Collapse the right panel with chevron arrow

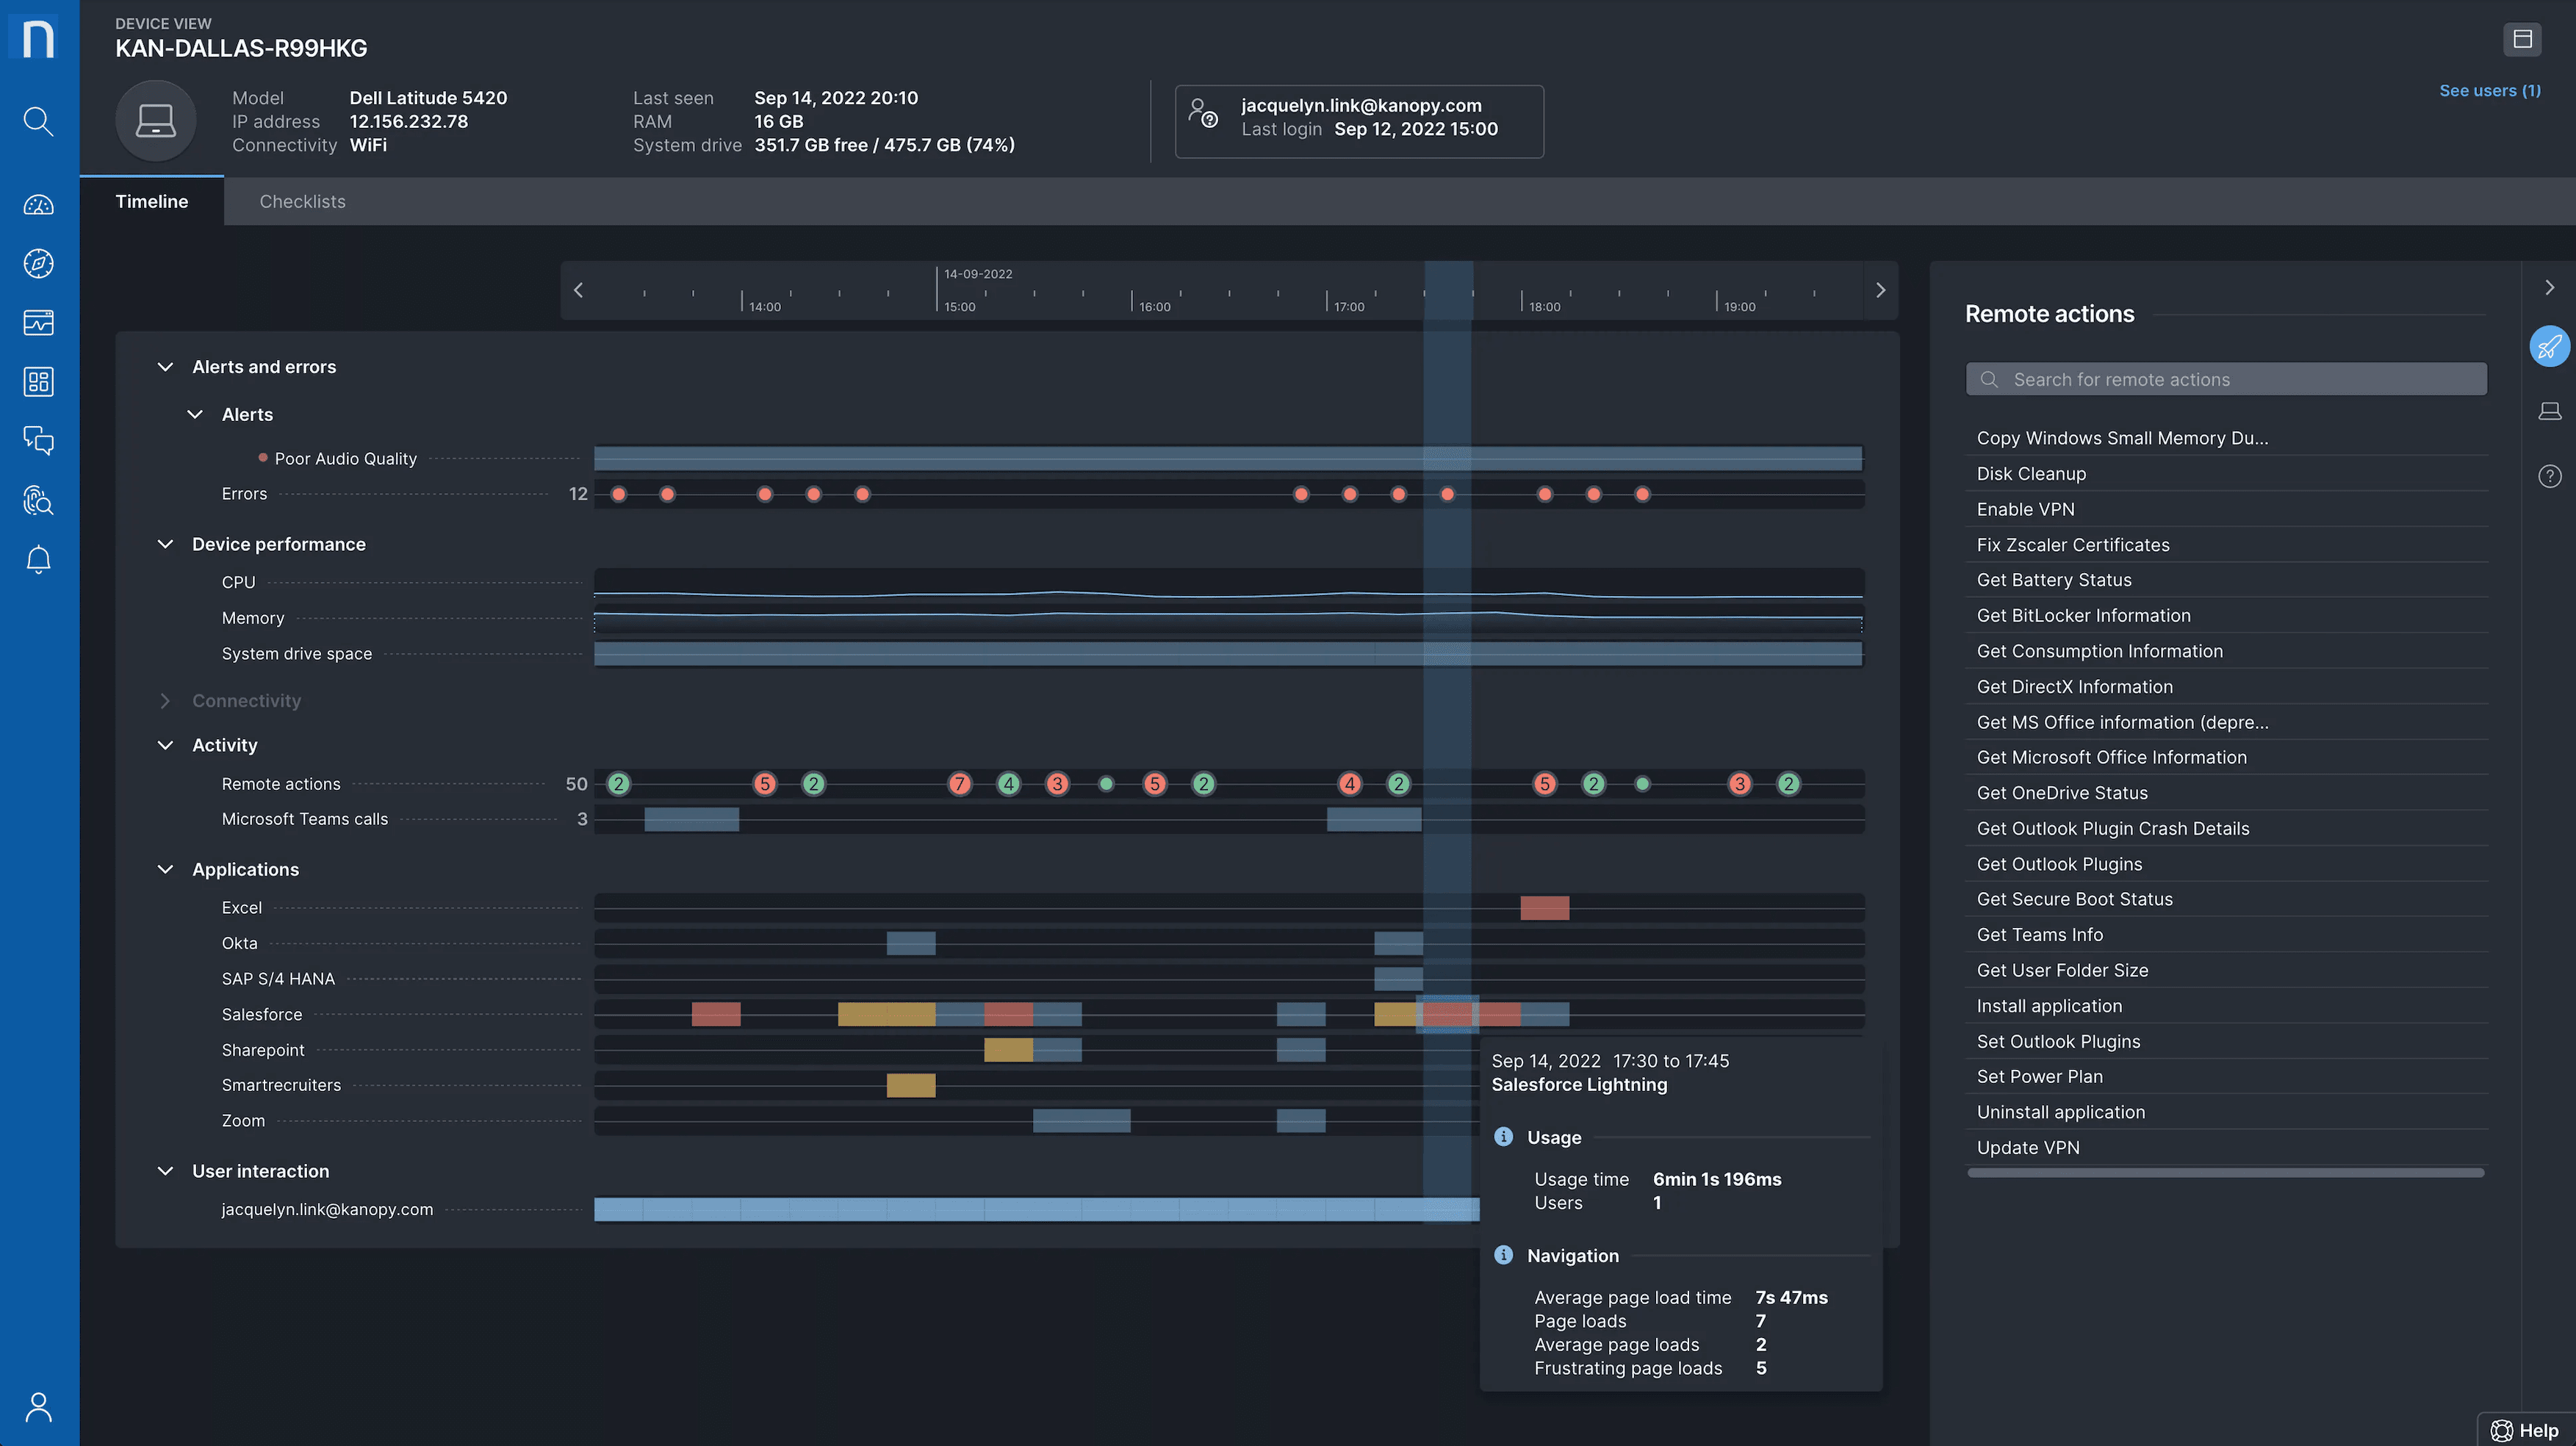2549,288
